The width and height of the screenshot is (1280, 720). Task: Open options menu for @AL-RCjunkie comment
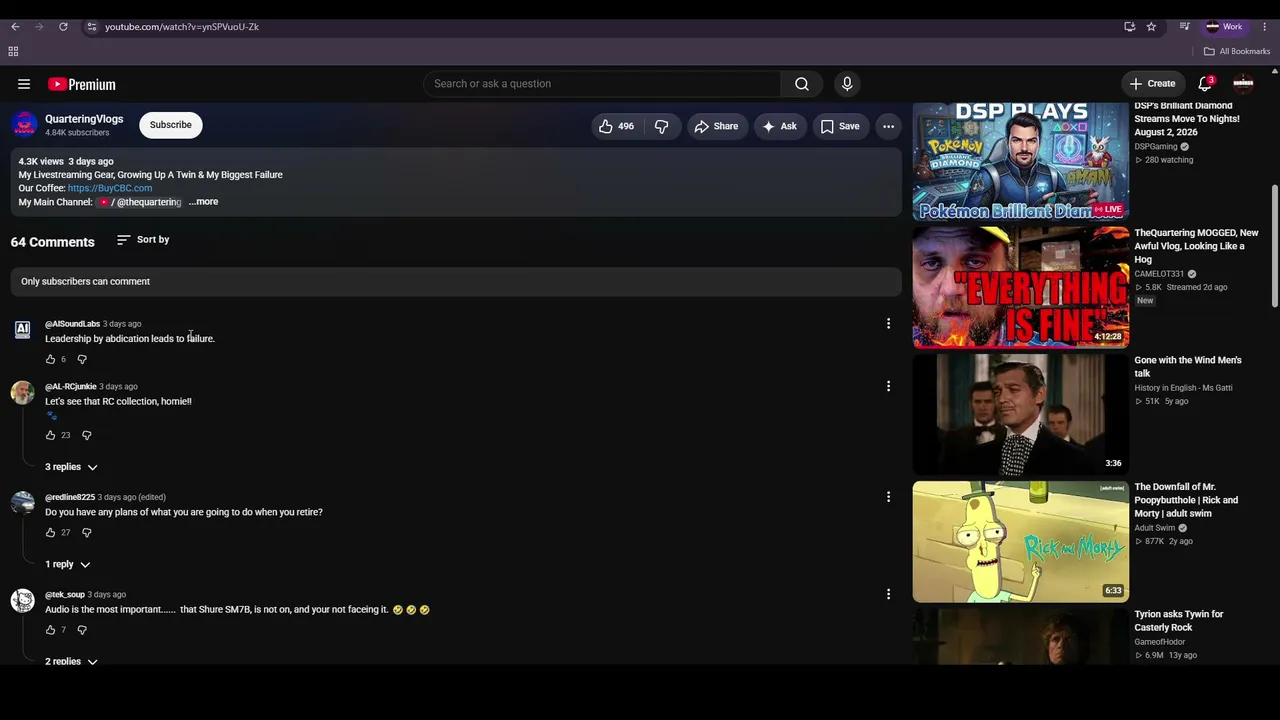click(x=888, y=386)
